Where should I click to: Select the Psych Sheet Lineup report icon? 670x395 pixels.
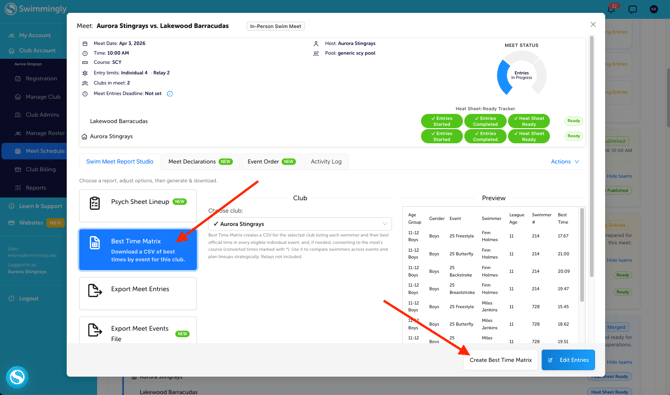click(95, 203)
